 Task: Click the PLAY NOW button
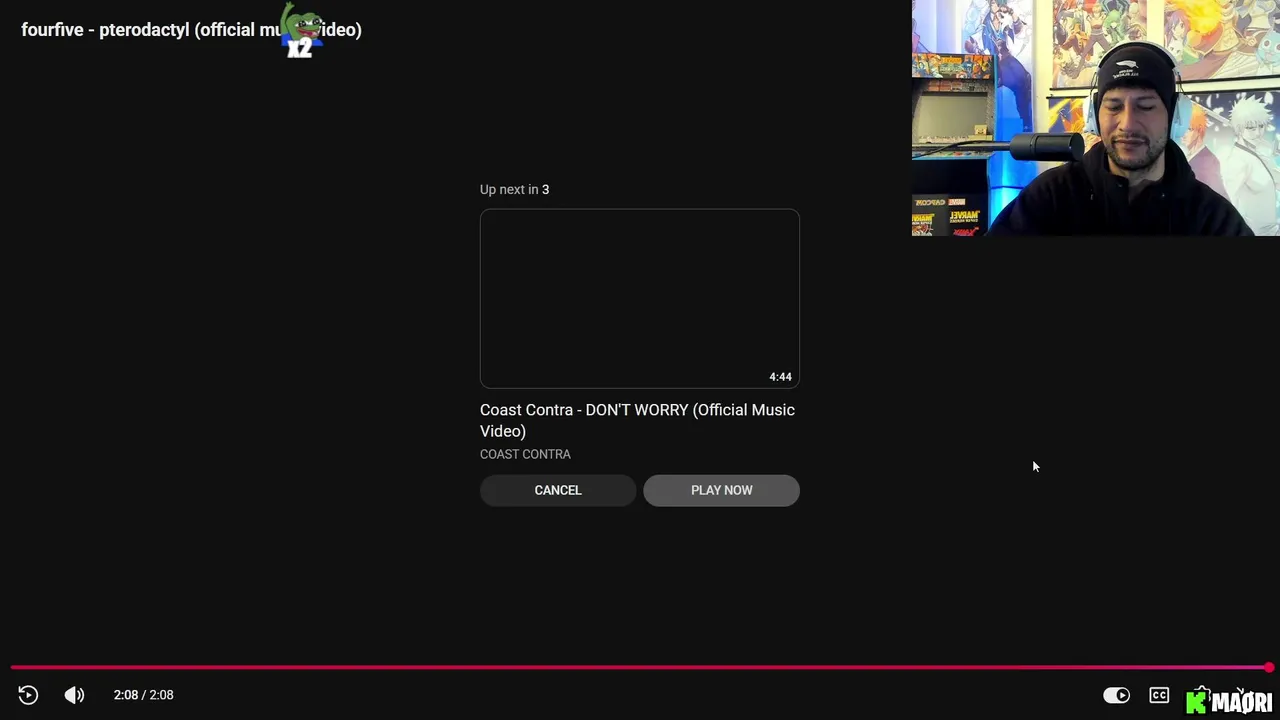coord(721,490)
